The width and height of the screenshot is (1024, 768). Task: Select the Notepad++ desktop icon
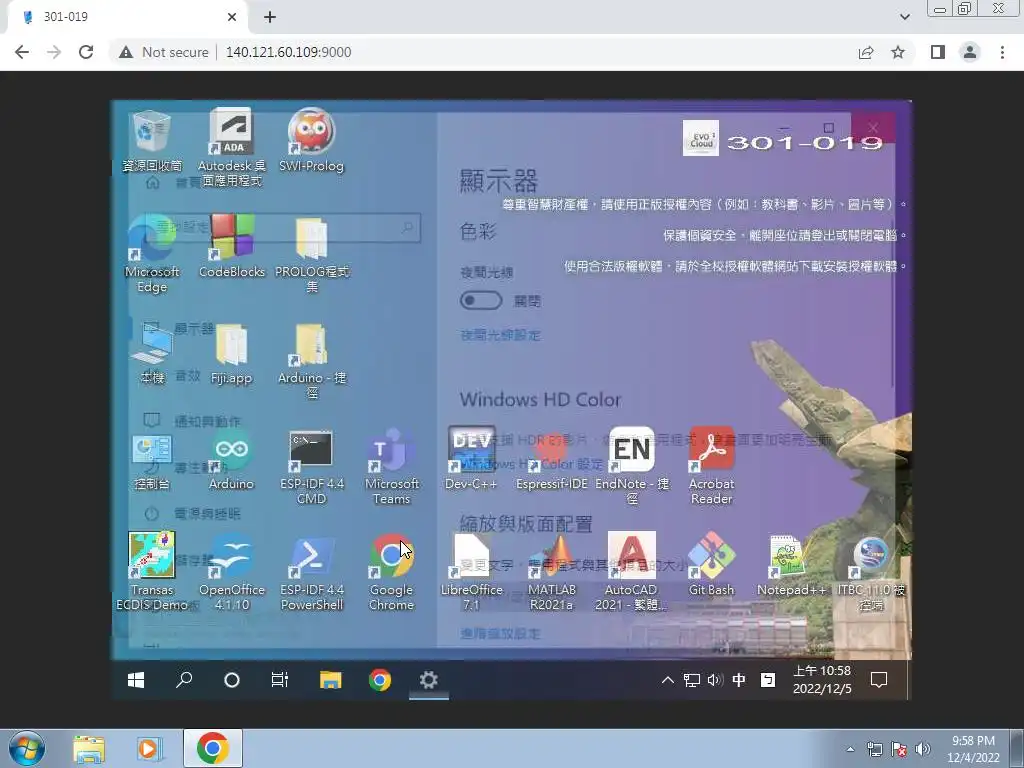coord(792,565)
